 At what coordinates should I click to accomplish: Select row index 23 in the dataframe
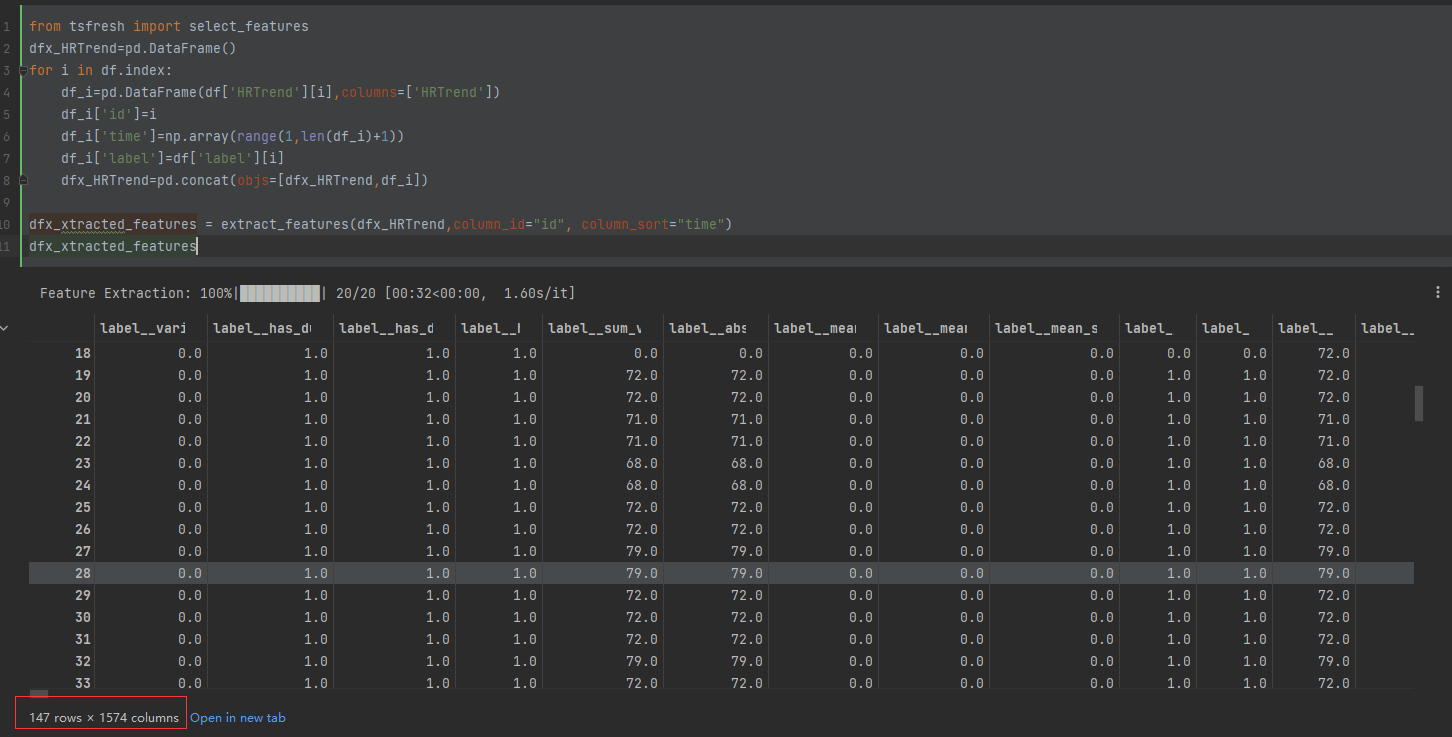point(82,463)
